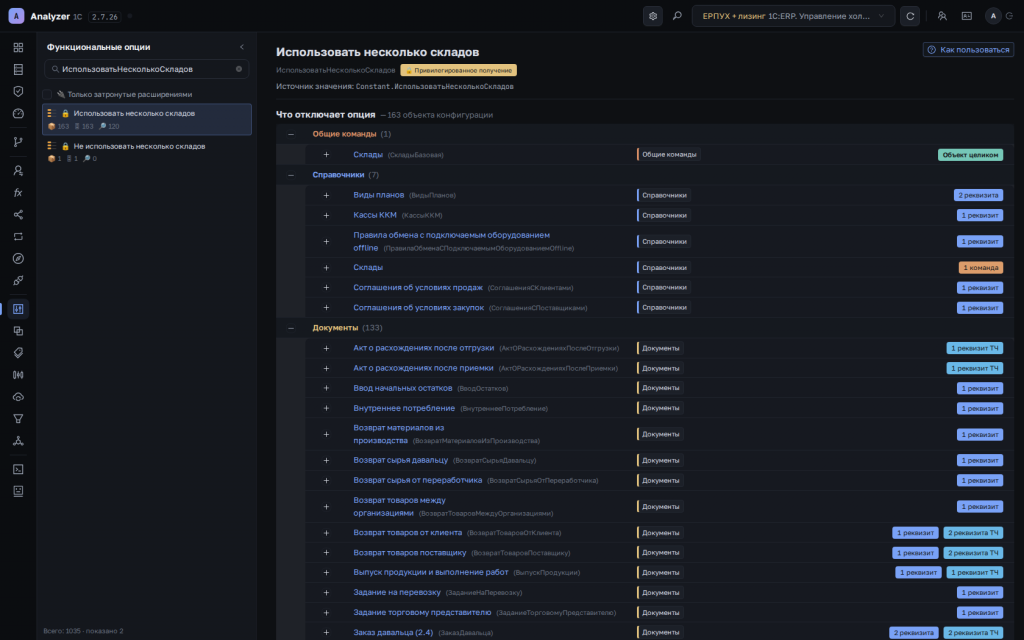Image resolution: width=1024 pixels, height=640 pixels.
Task: Select 'Использовать несколько складов' option in list
Action: click(147, 120)
